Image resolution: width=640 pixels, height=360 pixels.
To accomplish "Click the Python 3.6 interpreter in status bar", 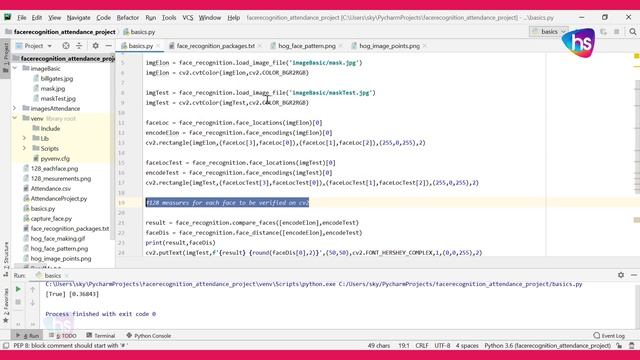I will pyautogui.click(x=547, y=345).
